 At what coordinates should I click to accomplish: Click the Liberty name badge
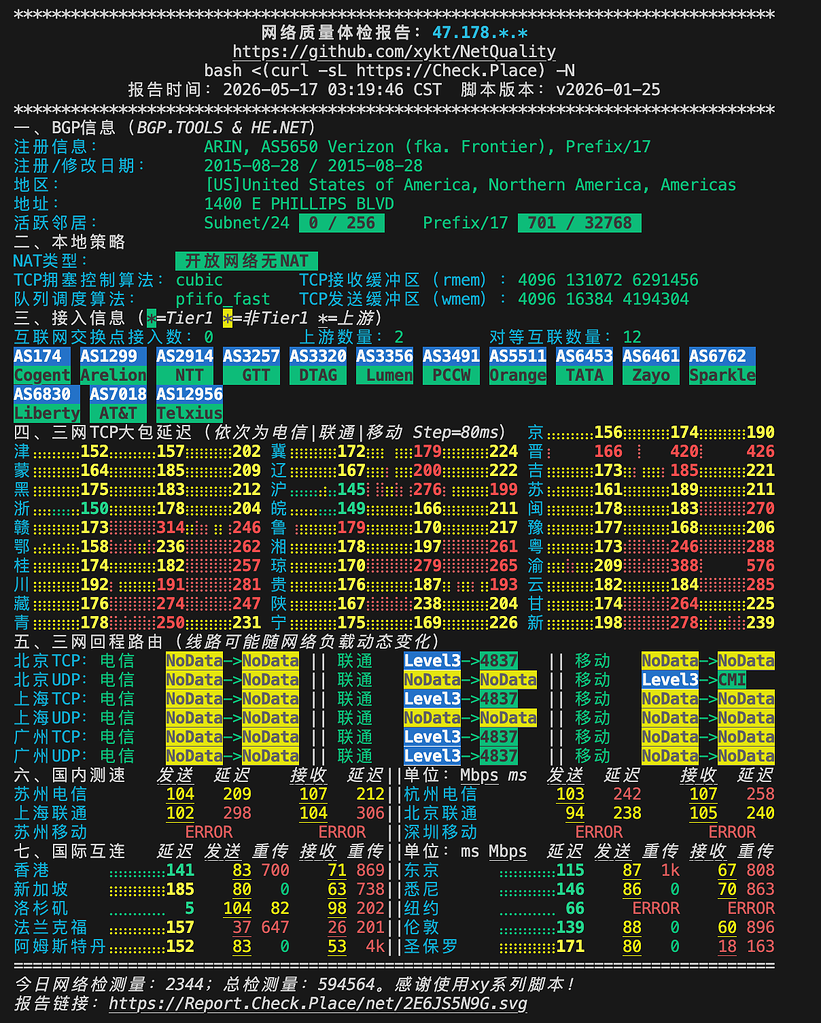(46, 413)
